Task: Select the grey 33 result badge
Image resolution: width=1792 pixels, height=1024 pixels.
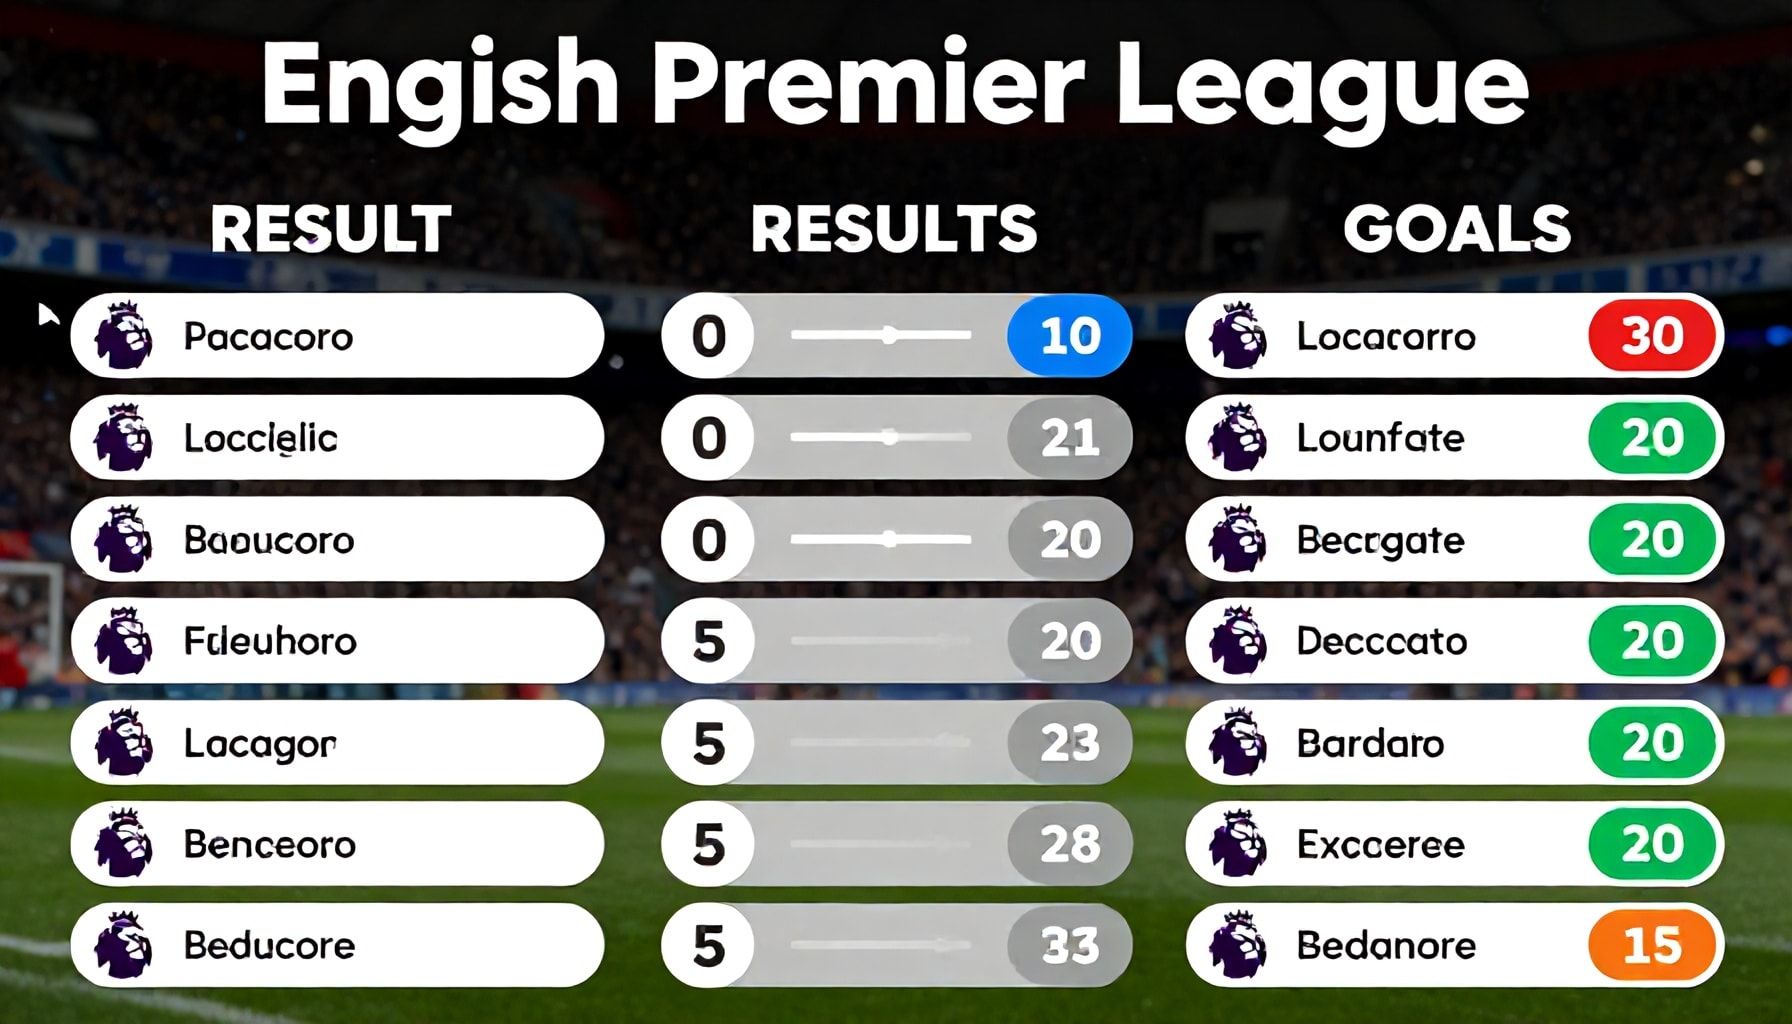Action: (x=1070, y=945)
